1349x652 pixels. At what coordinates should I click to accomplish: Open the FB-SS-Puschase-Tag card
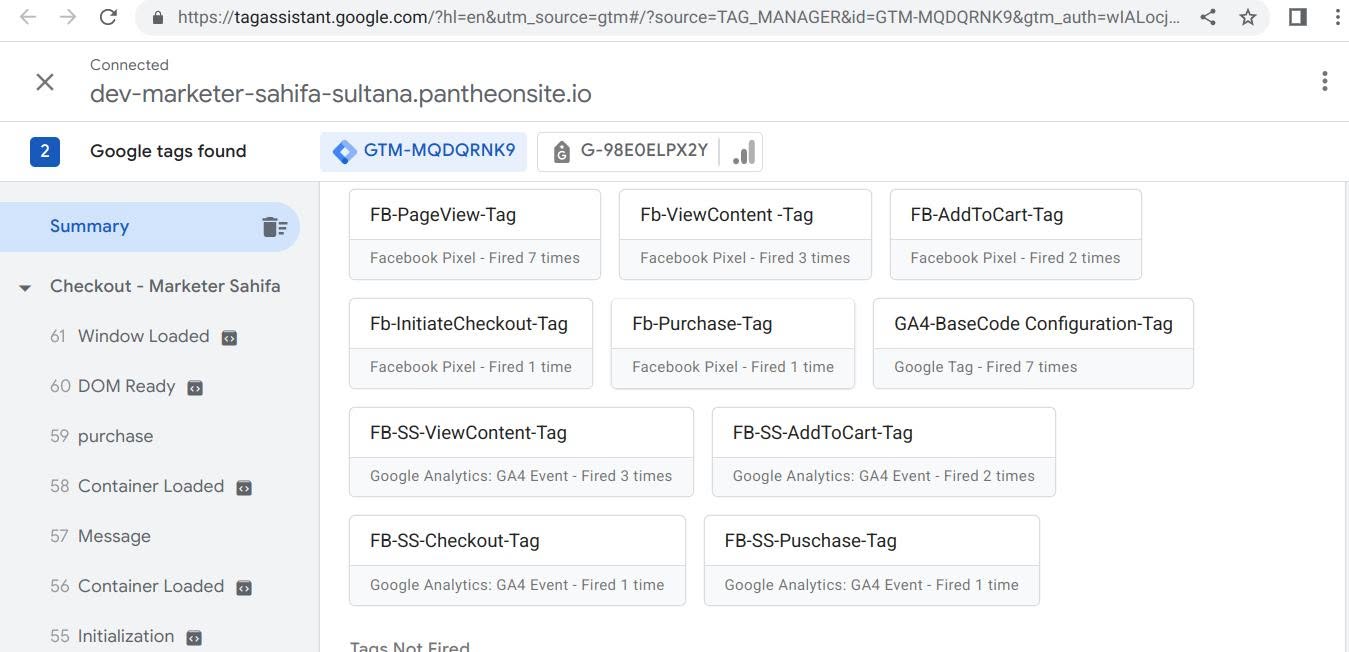[x=872, y=560]
